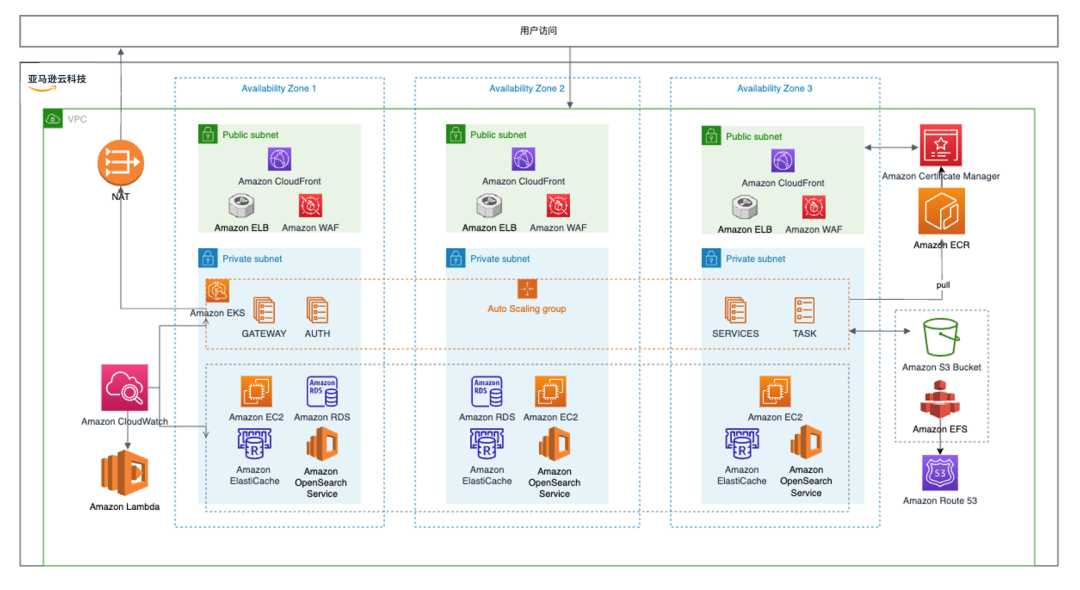Viewport: 1080px width, 590px height.
Task: Select Amazon CloudFront icon in Availability Zone 2
Action: 523,160
